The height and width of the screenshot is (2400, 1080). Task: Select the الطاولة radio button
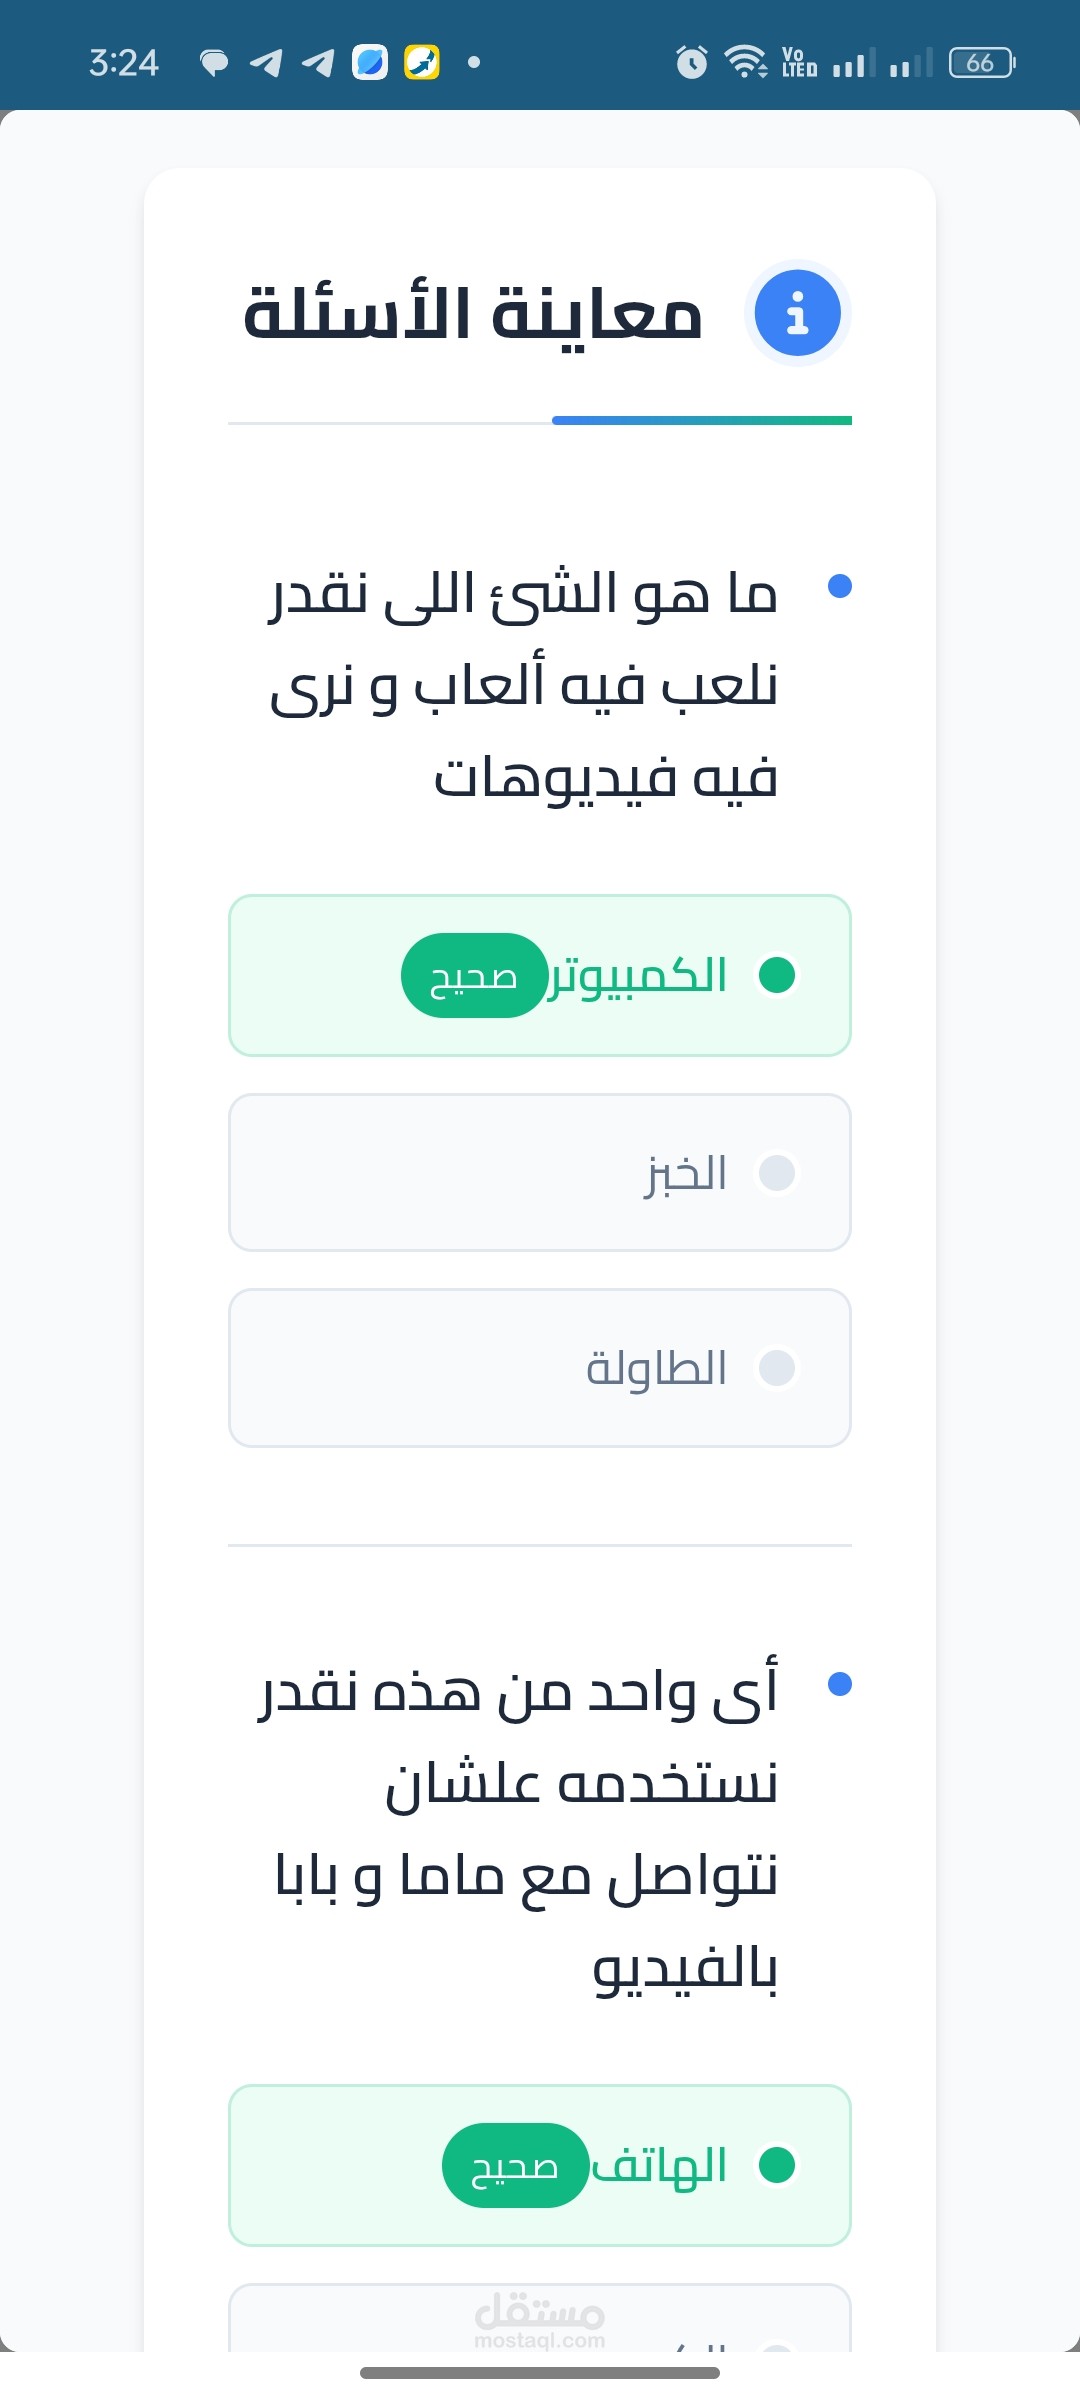777,1368
